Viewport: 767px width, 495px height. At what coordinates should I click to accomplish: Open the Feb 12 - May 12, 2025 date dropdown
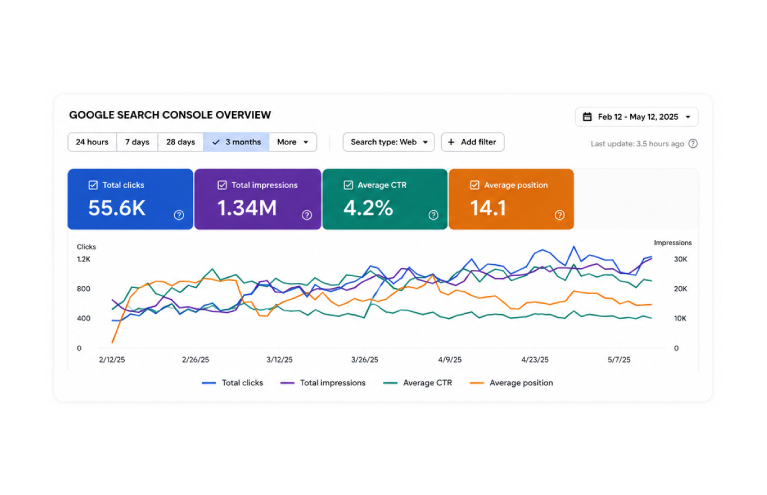[x=636, y=117]
